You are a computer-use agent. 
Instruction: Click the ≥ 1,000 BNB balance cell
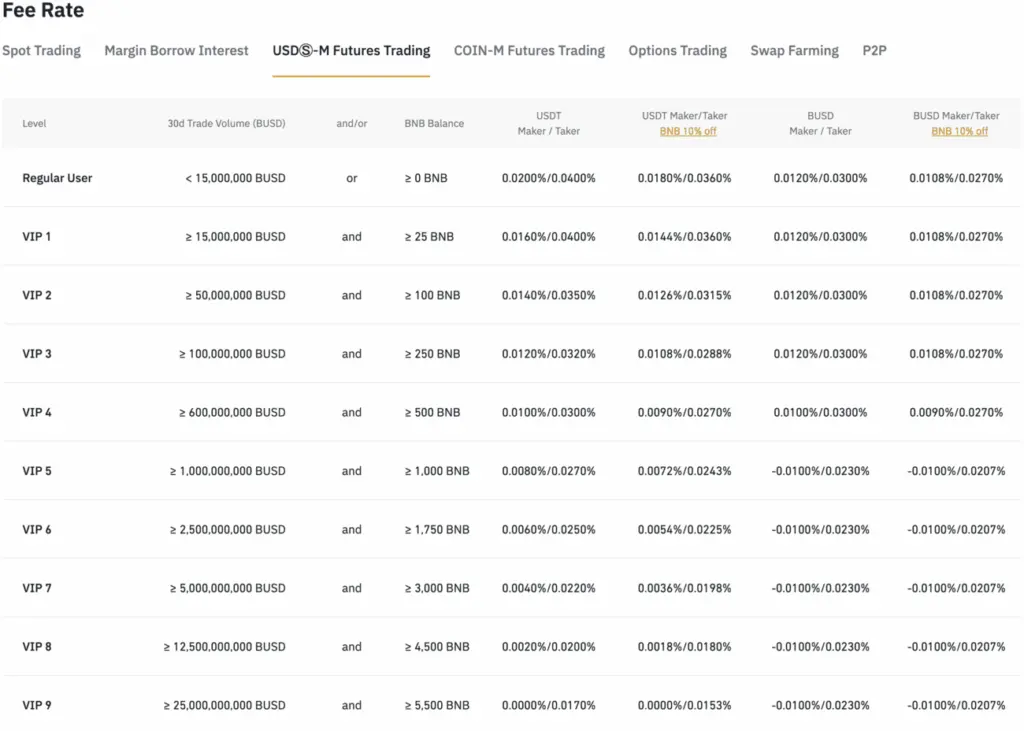(x=437, y=471)
